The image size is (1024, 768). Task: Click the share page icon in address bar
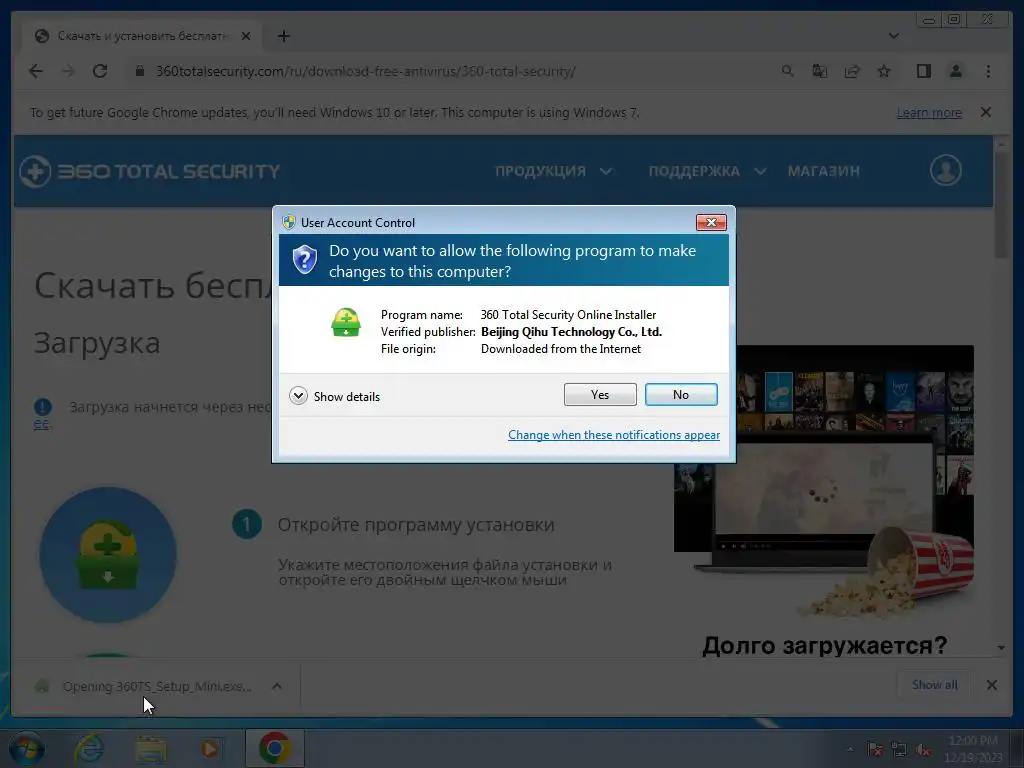(x=852, y=71)
